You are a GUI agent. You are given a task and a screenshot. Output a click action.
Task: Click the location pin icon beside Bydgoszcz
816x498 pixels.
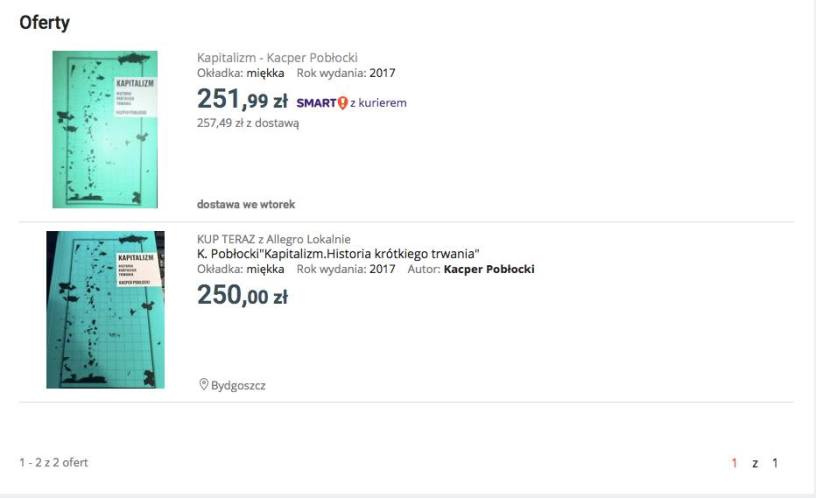(203, 384)
